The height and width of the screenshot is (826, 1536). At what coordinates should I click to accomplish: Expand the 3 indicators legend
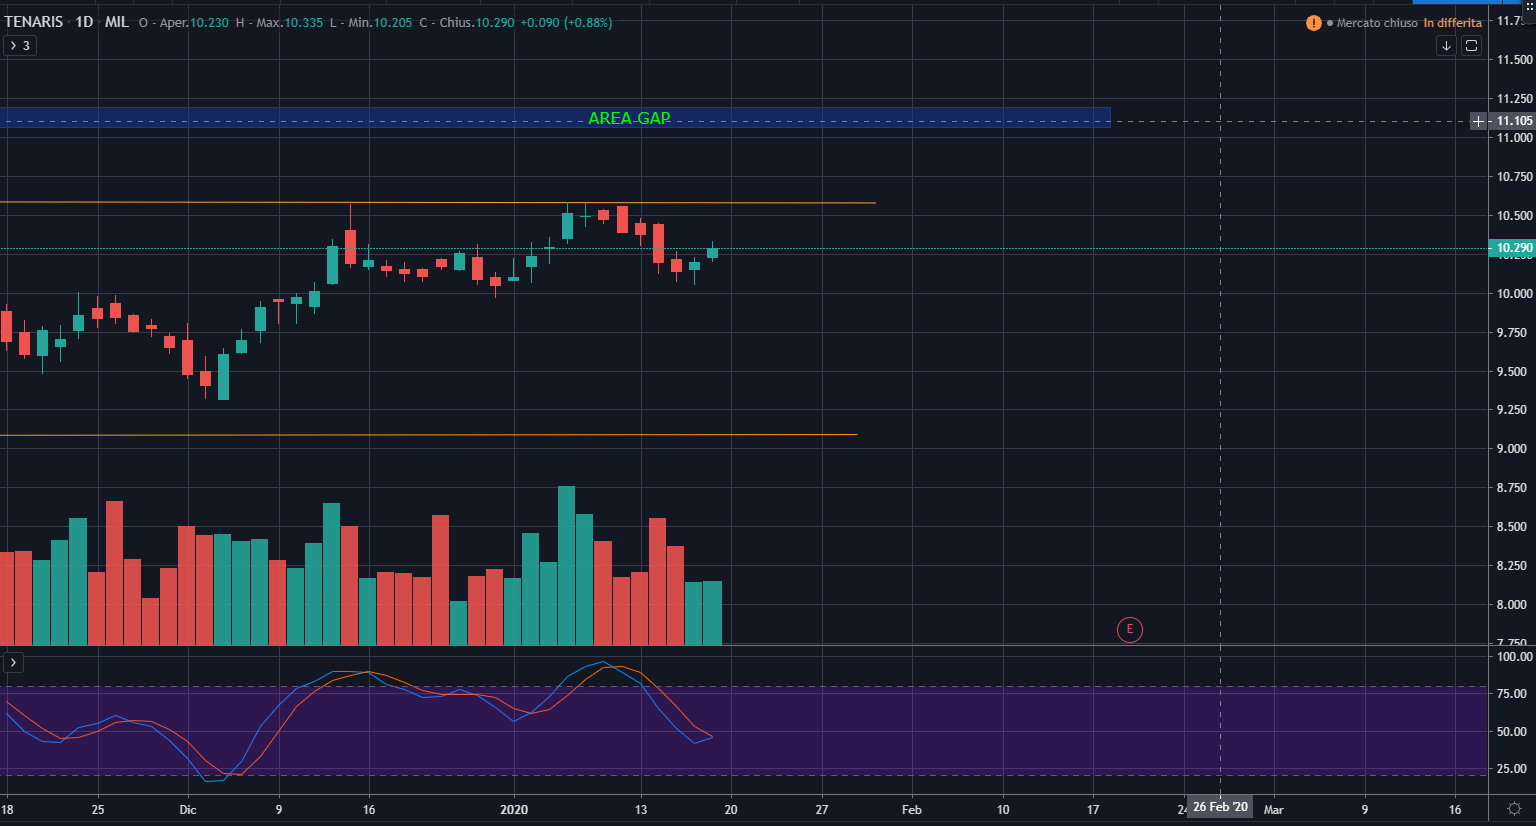click(x=20, y=45)
